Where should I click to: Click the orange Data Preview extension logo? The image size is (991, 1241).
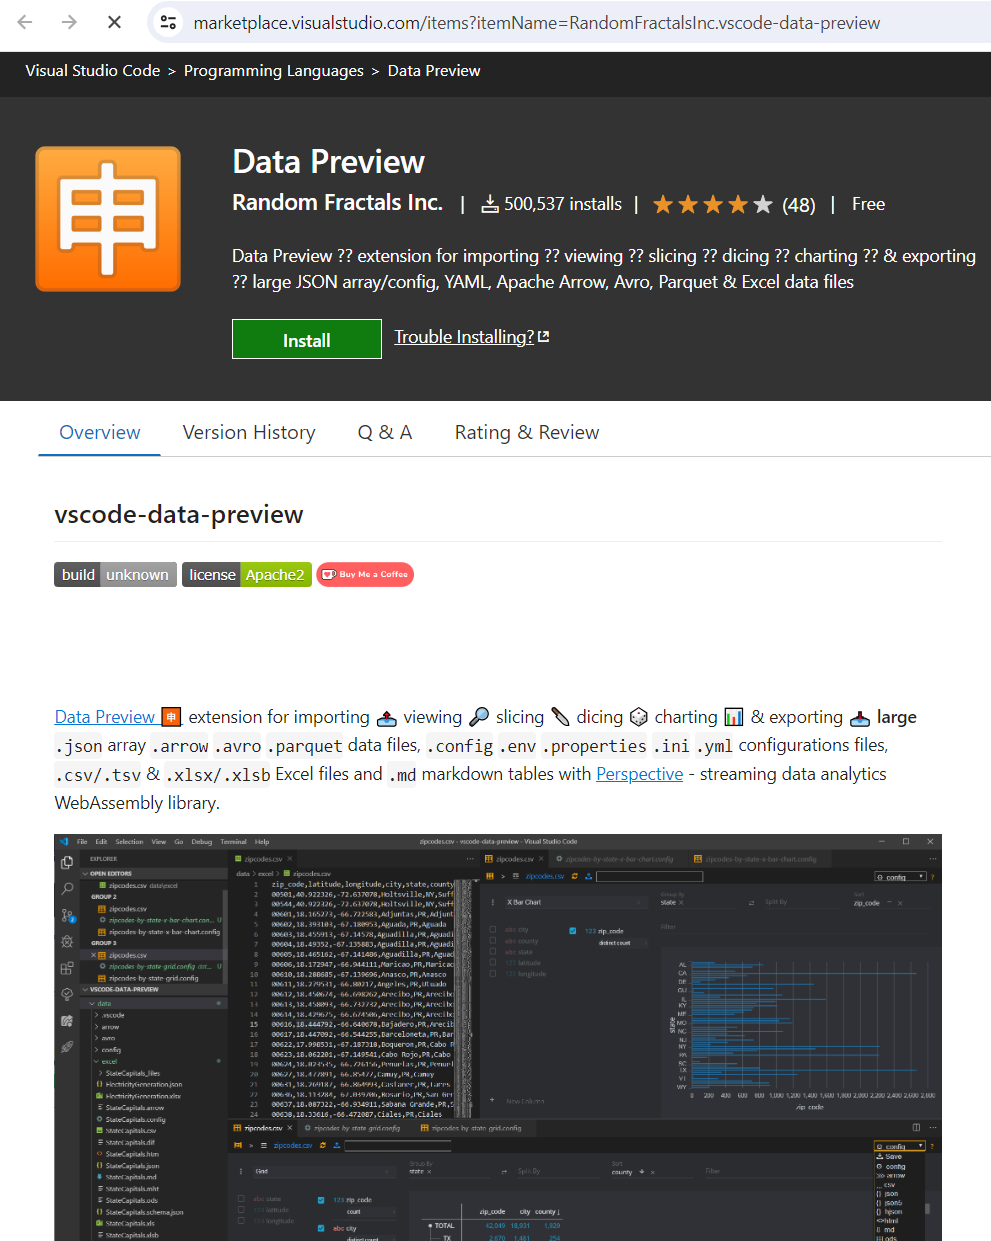108,219
